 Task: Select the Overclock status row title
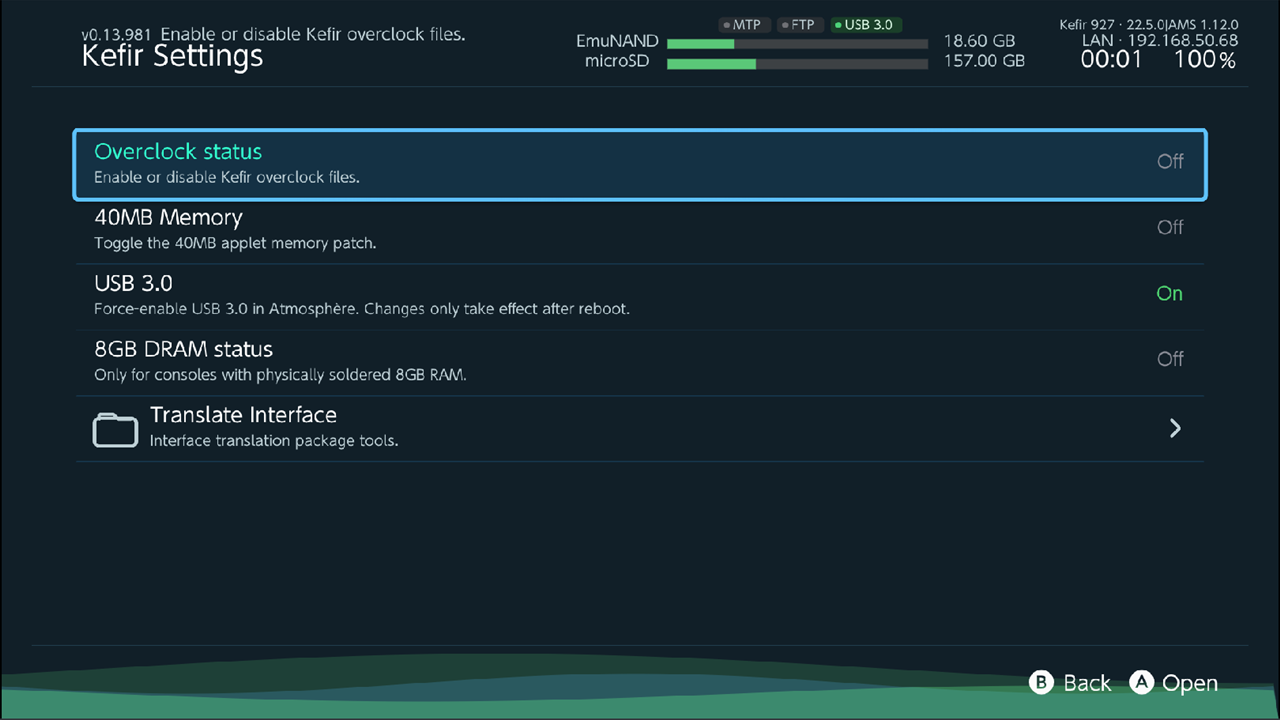coord(178,152)
